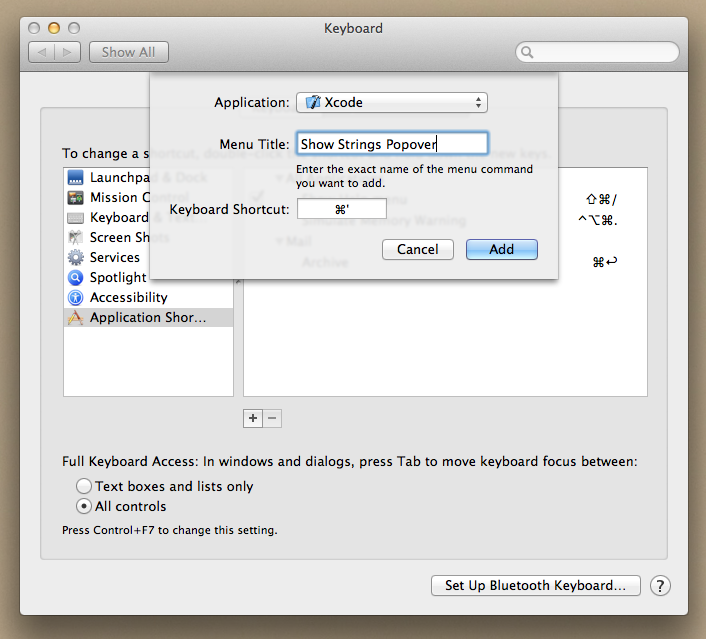The width and height of the screenshot is (706, 639).
Task: Click Set Up Bluetooth Keyboard button
Action: 536,585
